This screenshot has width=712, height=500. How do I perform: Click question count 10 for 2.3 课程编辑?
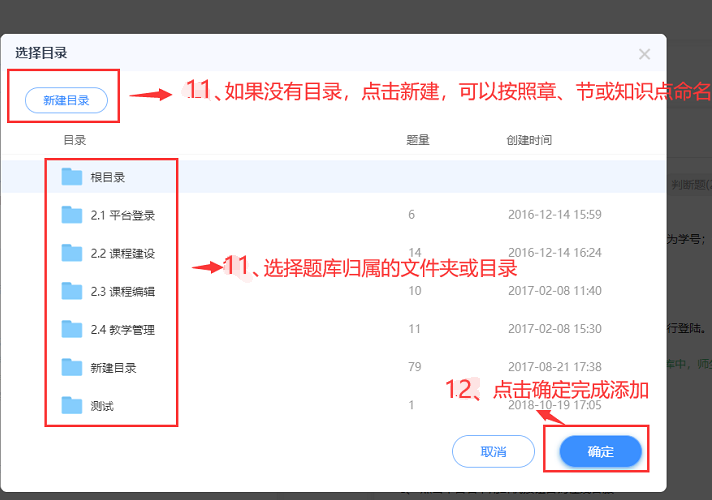click(x=415, y=291)
